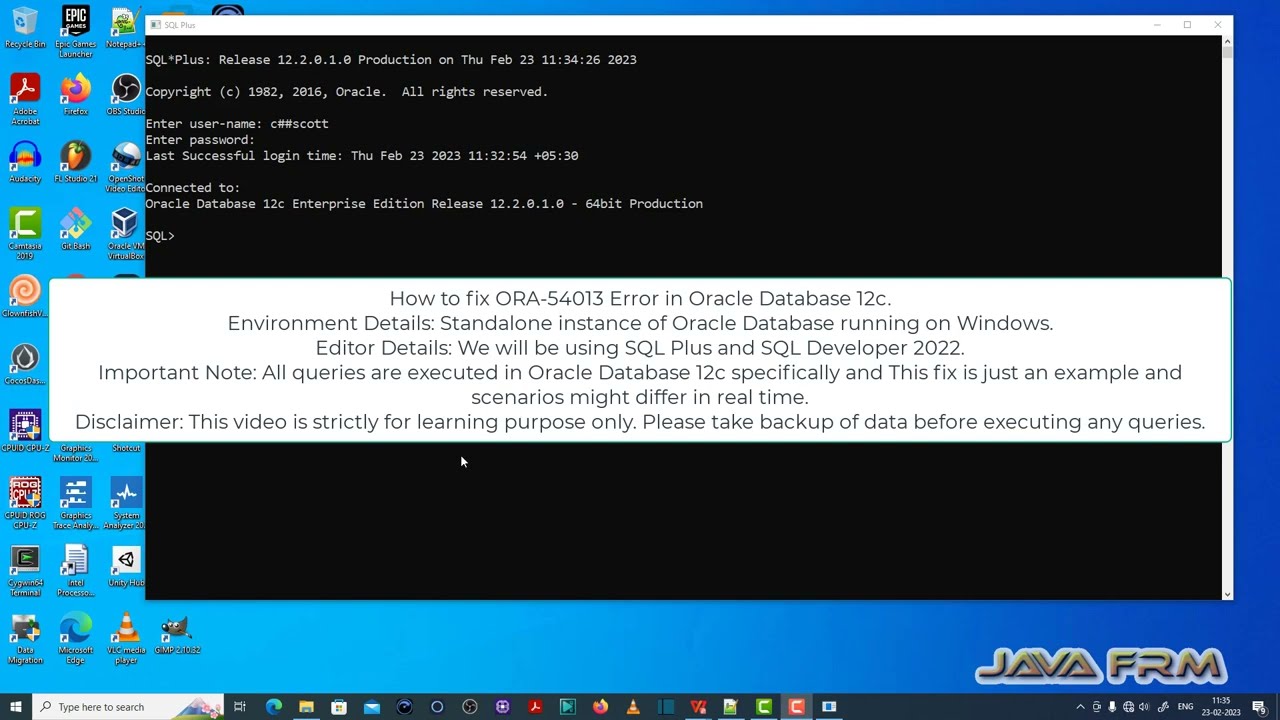Viewport: 1280px width, 720px height.
Task: Switch to the SQL Plus taskbar window
Action: [x=829, y=707]
